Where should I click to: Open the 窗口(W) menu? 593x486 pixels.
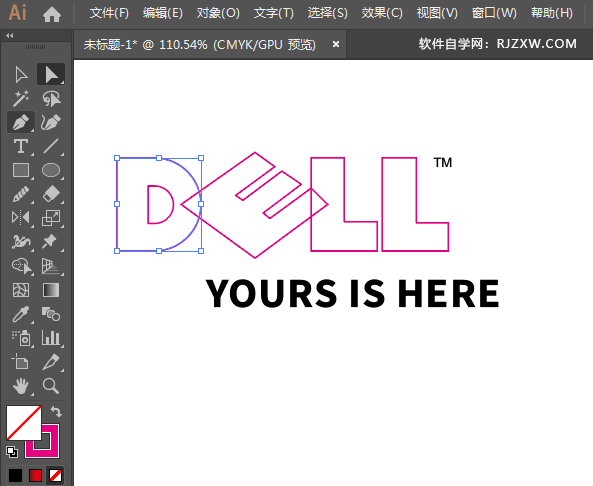494,13
